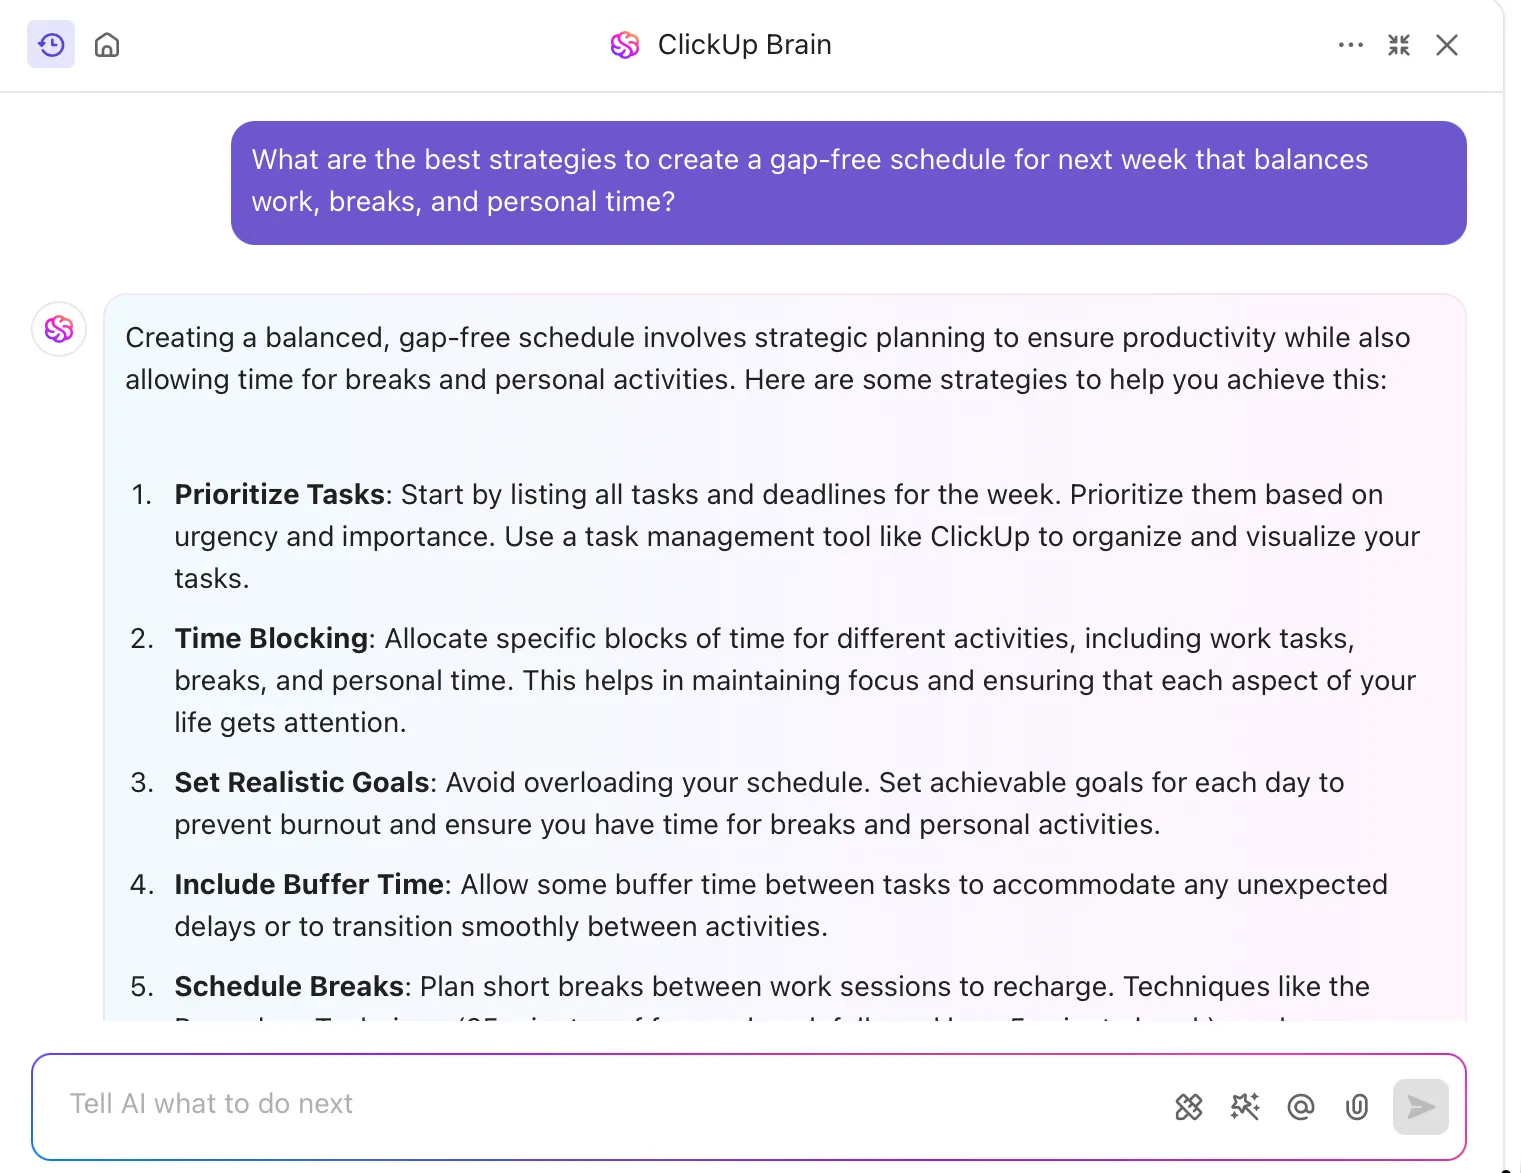Click the Brain avatar beside the response
Screen dimensions: 1521x1173
coord(59,329)
